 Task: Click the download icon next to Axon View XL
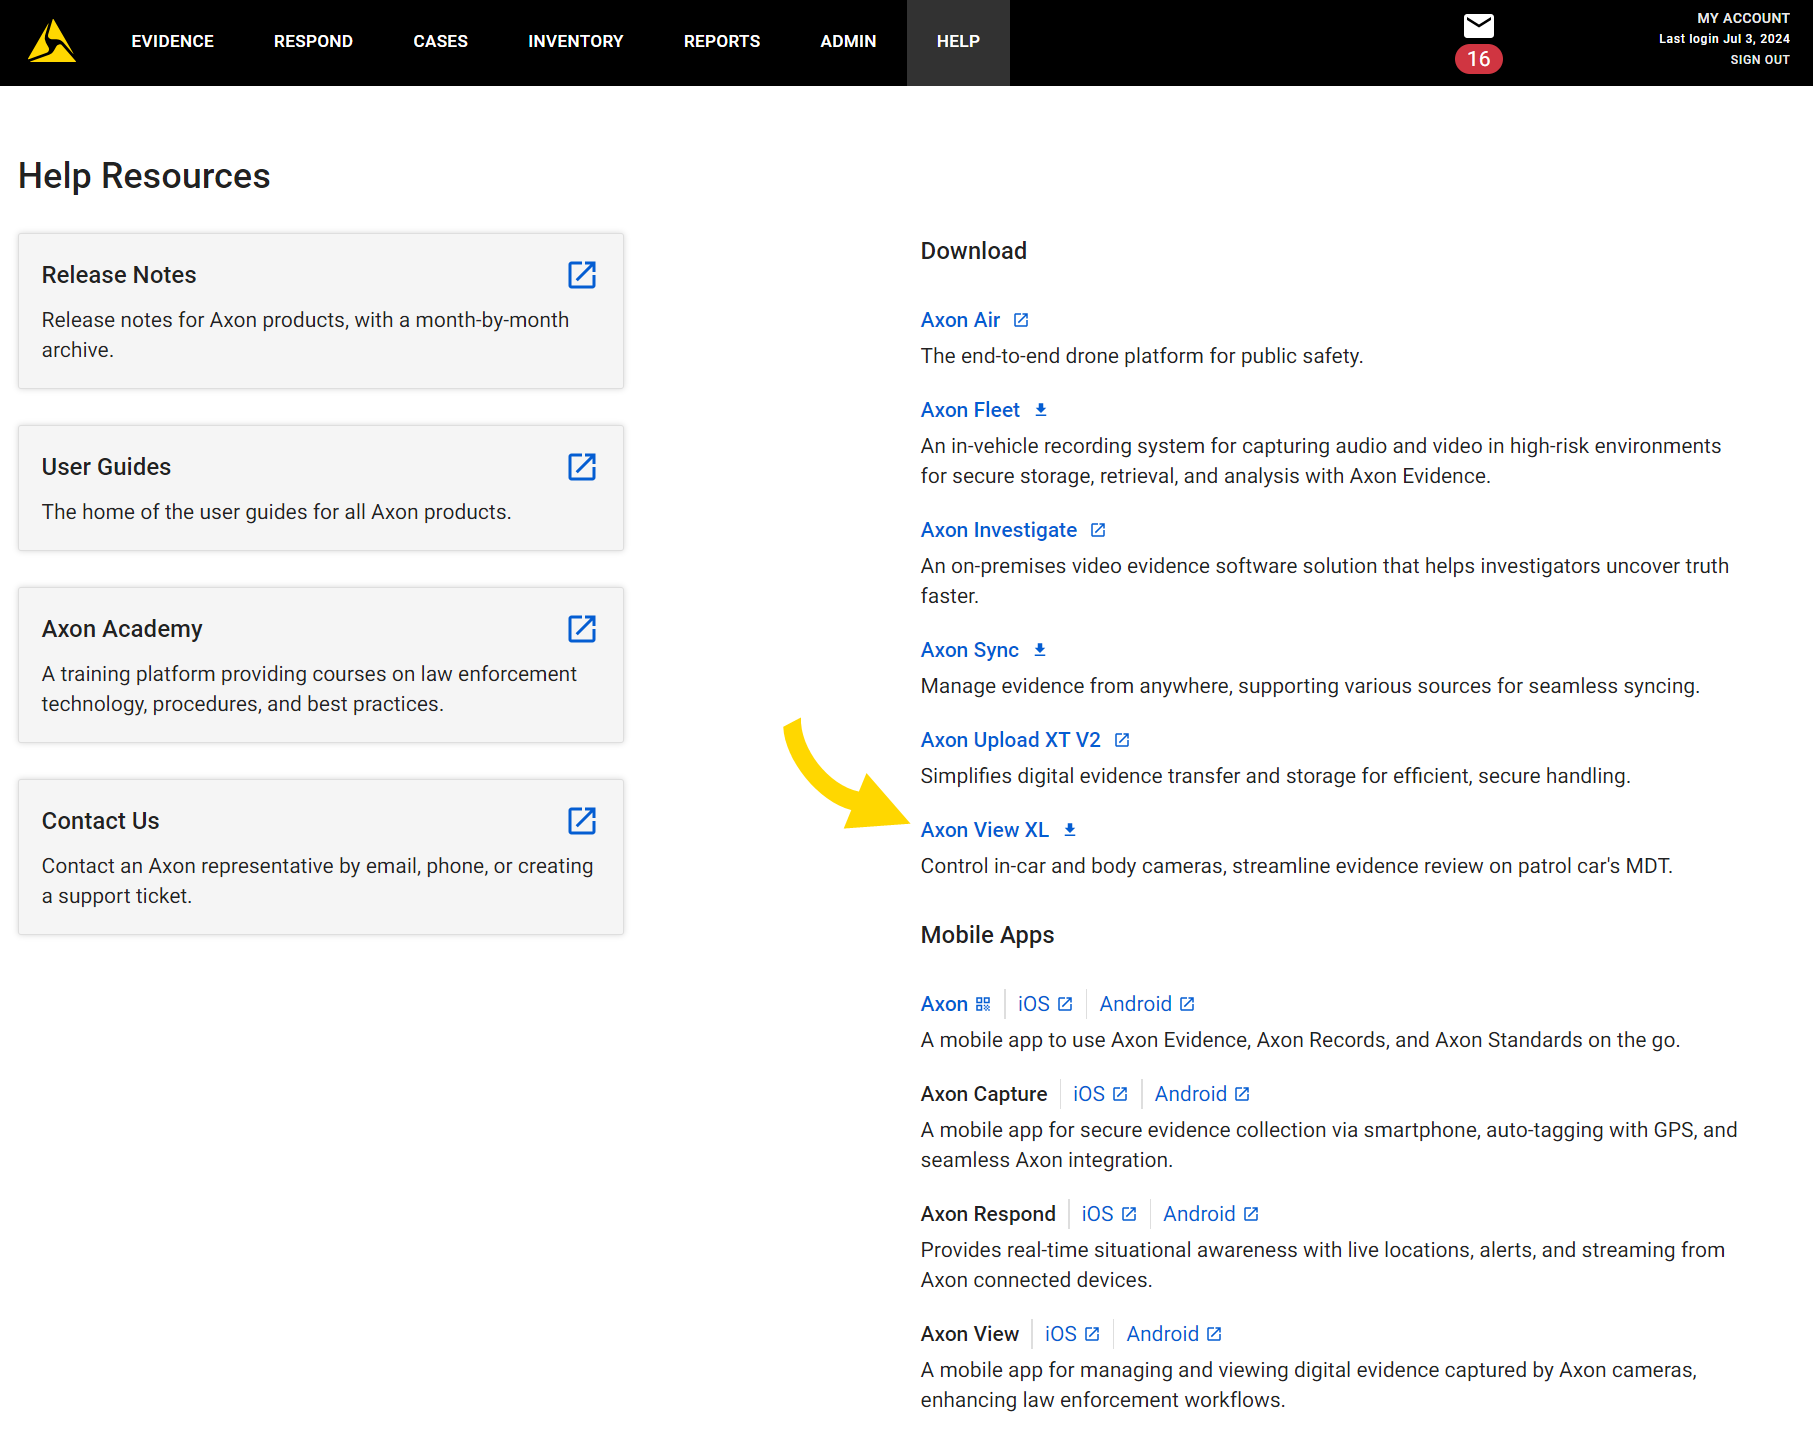click(1070, 830)
